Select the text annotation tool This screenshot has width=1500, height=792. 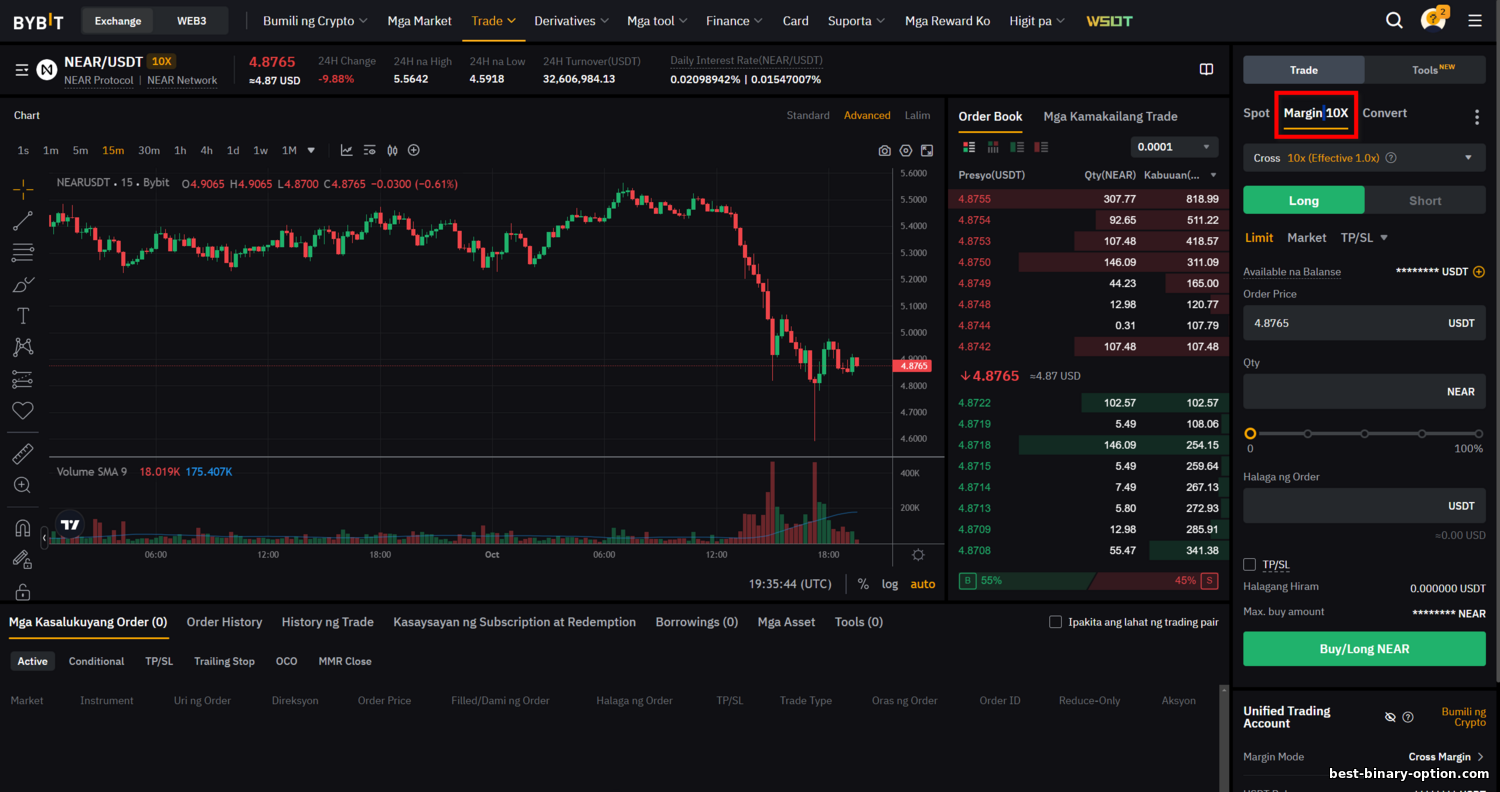pos(23,316)
